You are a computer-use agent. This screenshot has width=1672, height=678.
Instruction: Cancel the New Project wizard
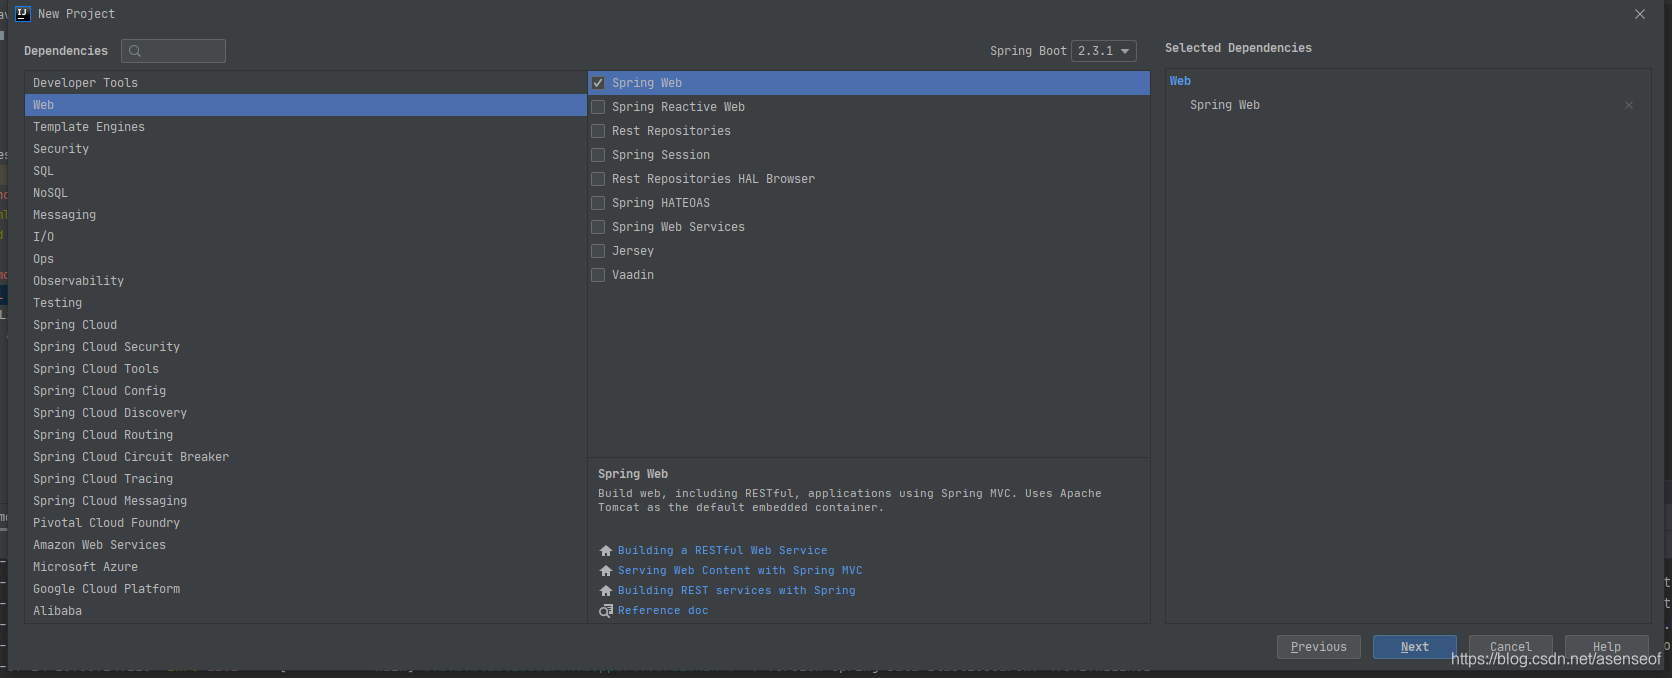1511,647
